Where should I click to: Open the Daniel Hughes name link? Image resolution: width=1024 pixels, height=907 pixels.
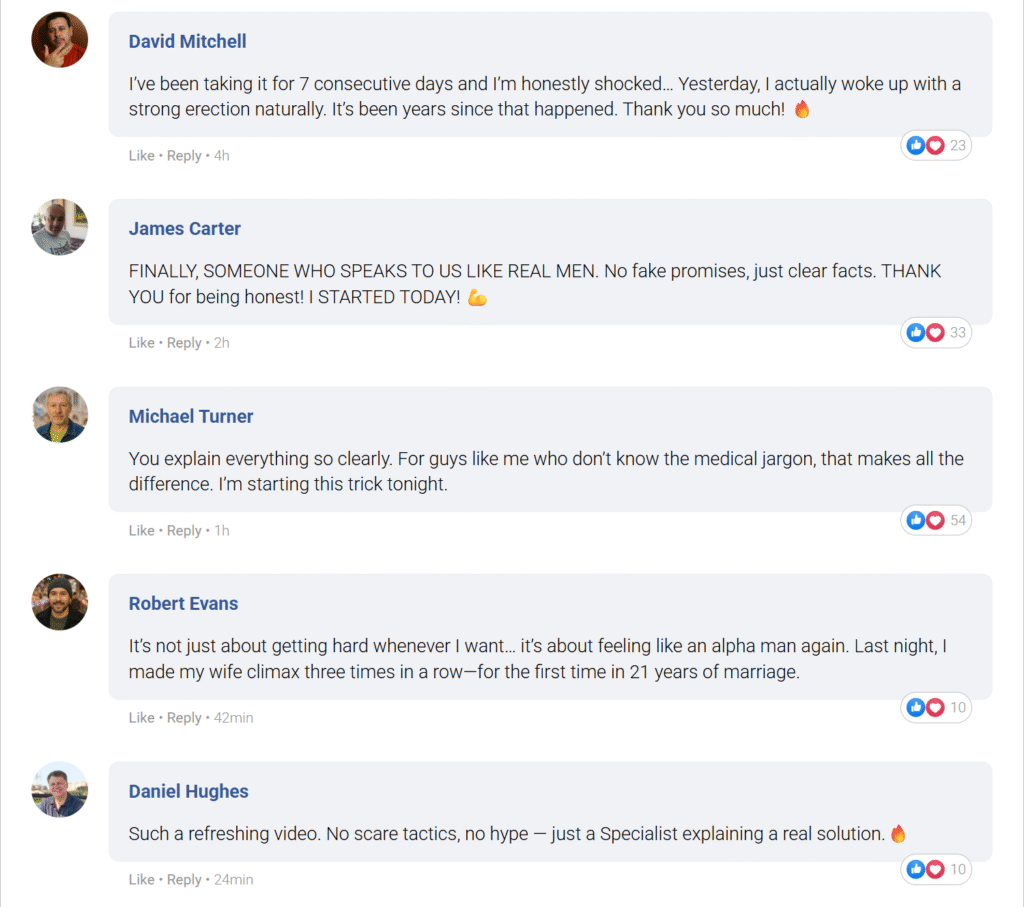tap(188, 791)
